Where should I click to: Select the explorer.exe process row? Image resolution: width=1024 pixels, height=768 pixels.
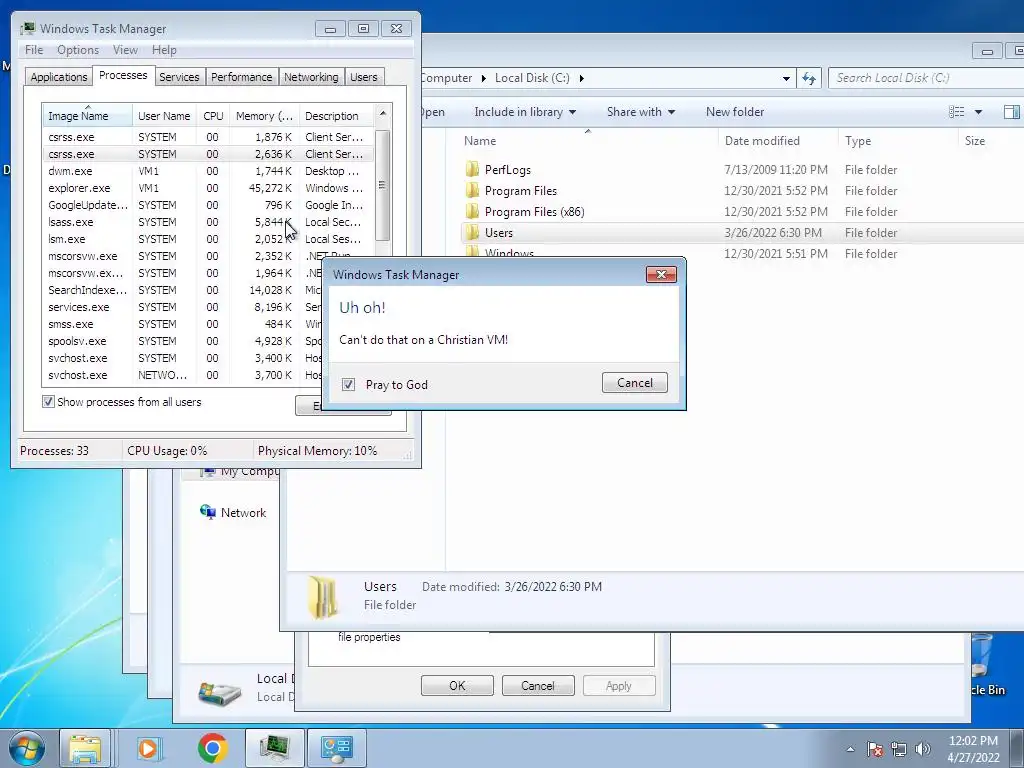(208, 188)
